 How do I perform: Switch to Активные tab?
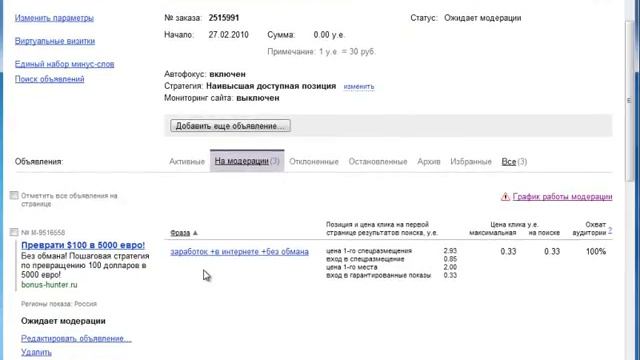[187, 162]
